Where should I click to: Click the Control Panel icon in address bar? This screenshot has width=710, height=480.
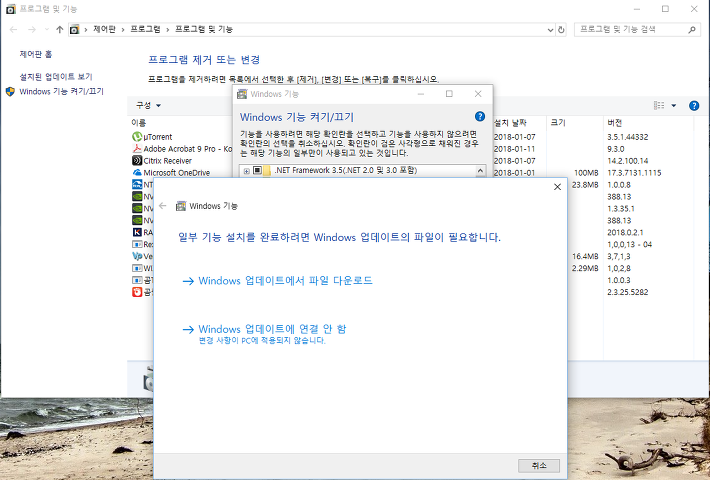pos(75,29)
